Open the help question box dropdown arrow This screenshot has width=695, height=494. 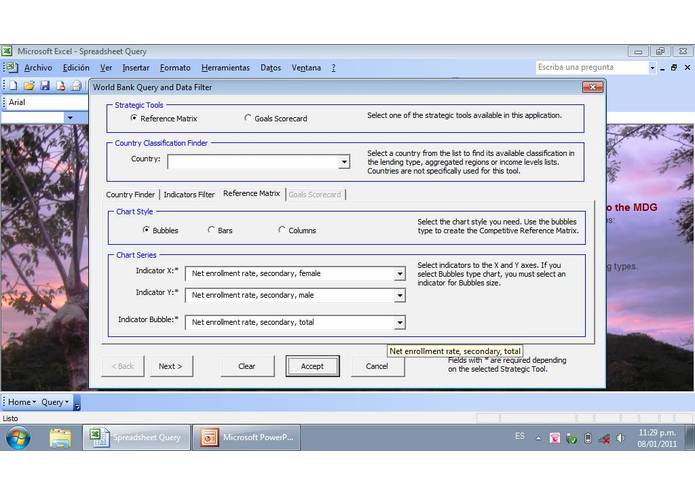coord(652,68)
